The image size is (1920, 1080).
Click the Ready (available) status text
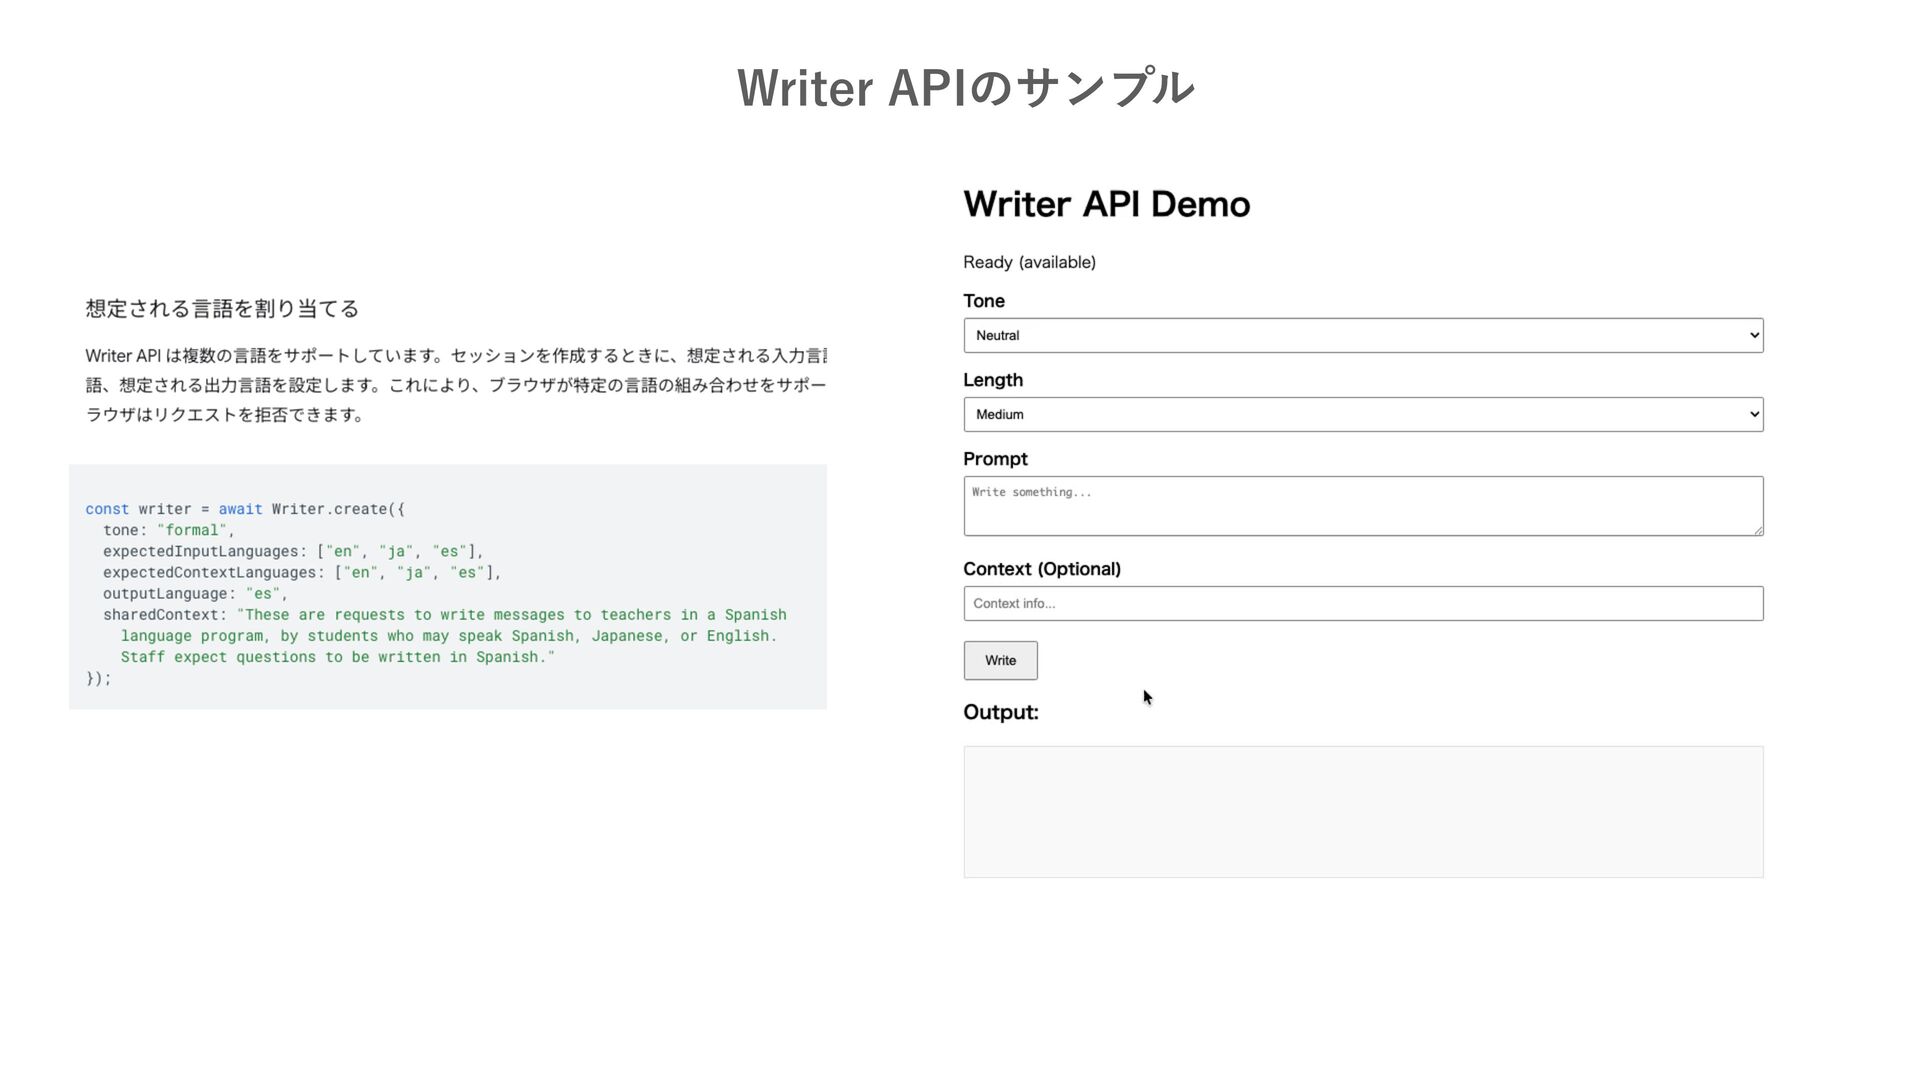click(x=1029, y=262)
